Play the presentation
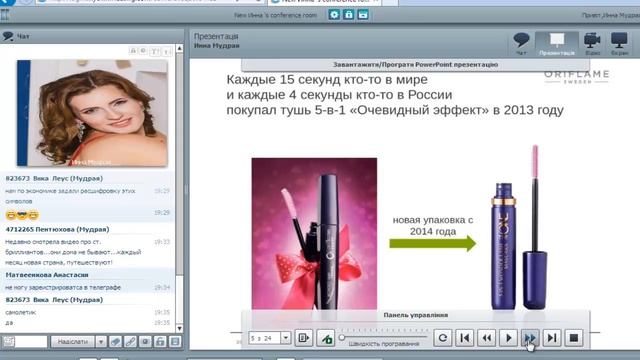Viewport: 640px width, 360px height. 509,338
